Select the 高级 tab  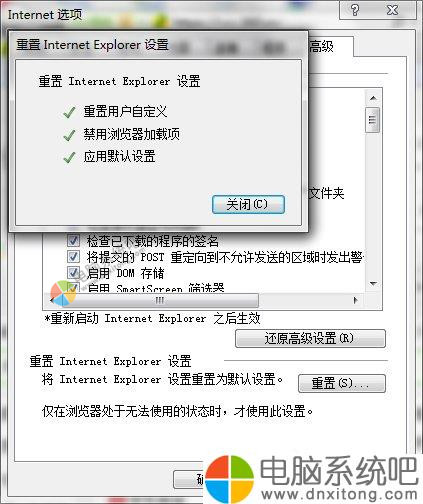321,47
